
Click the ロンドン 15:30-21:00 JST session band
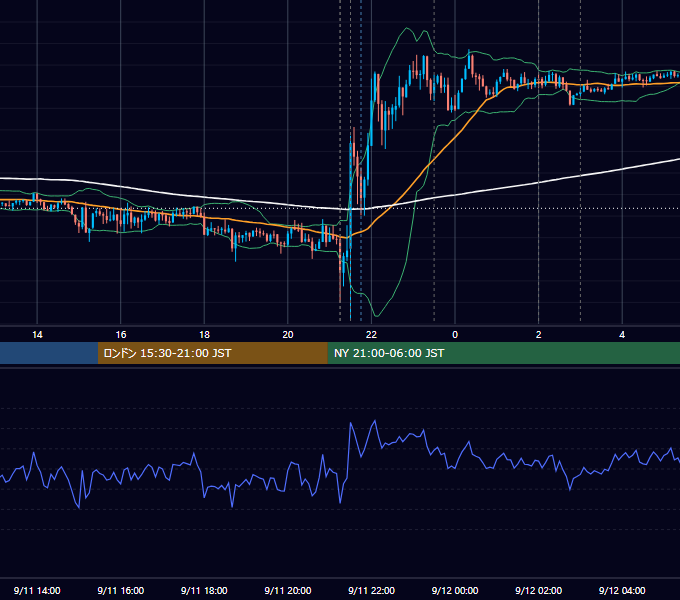point(212,353)
